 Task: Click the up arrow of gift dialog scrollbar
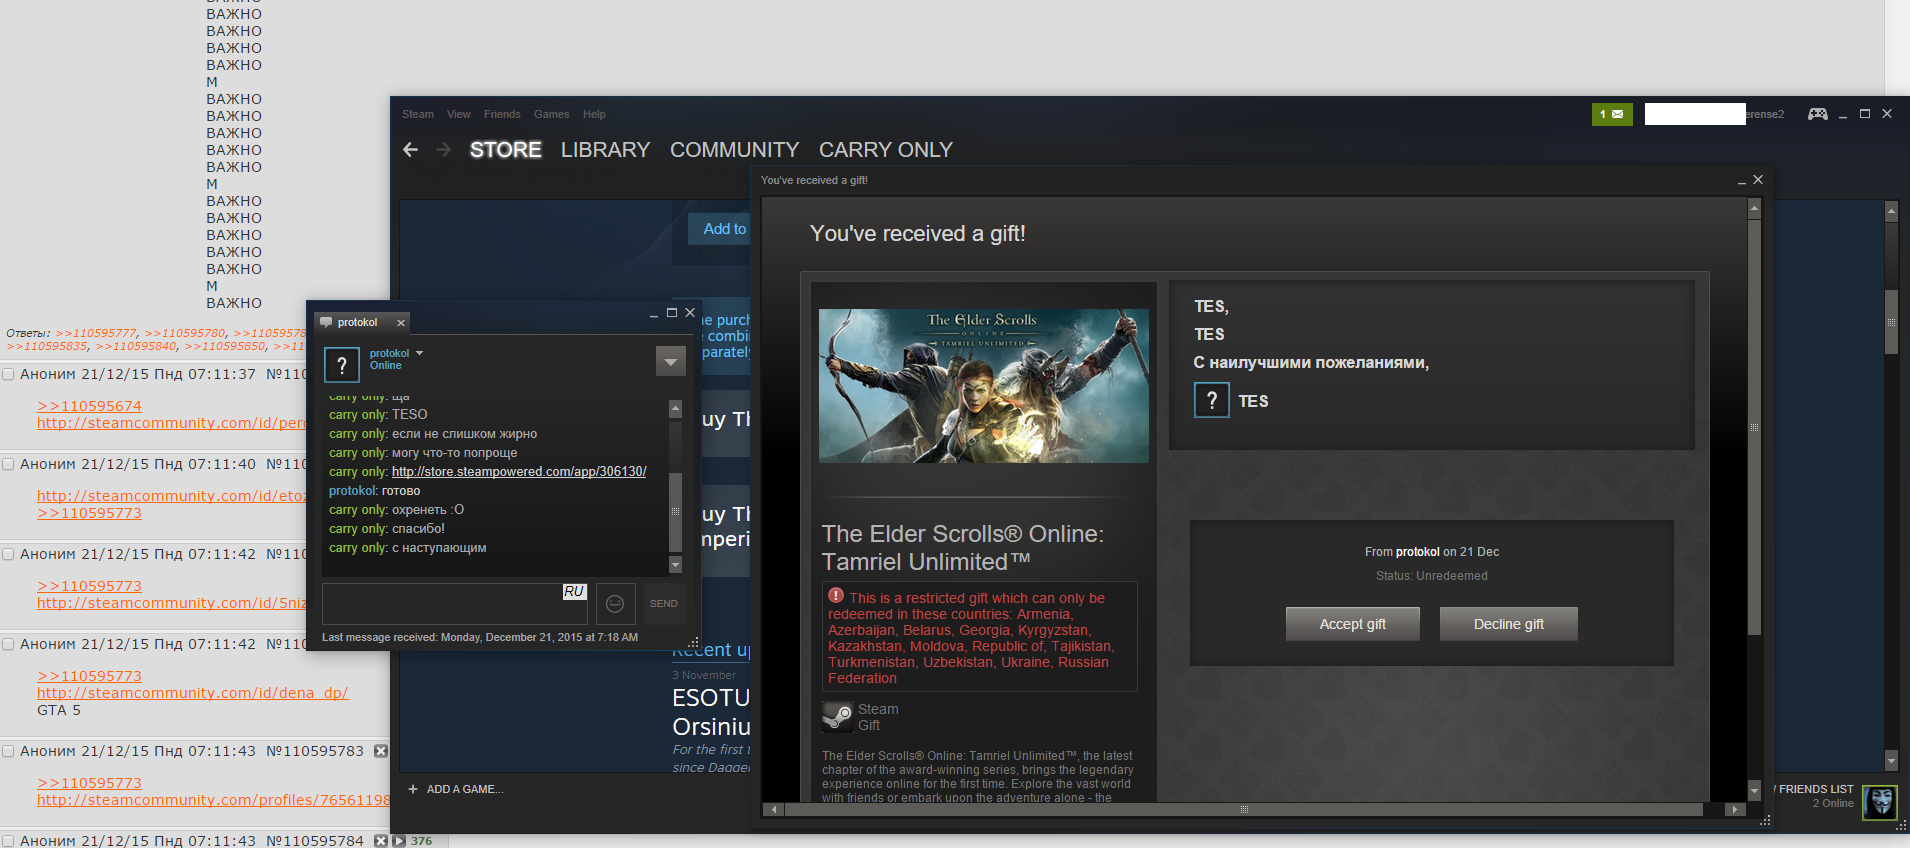click(1754, 209)
